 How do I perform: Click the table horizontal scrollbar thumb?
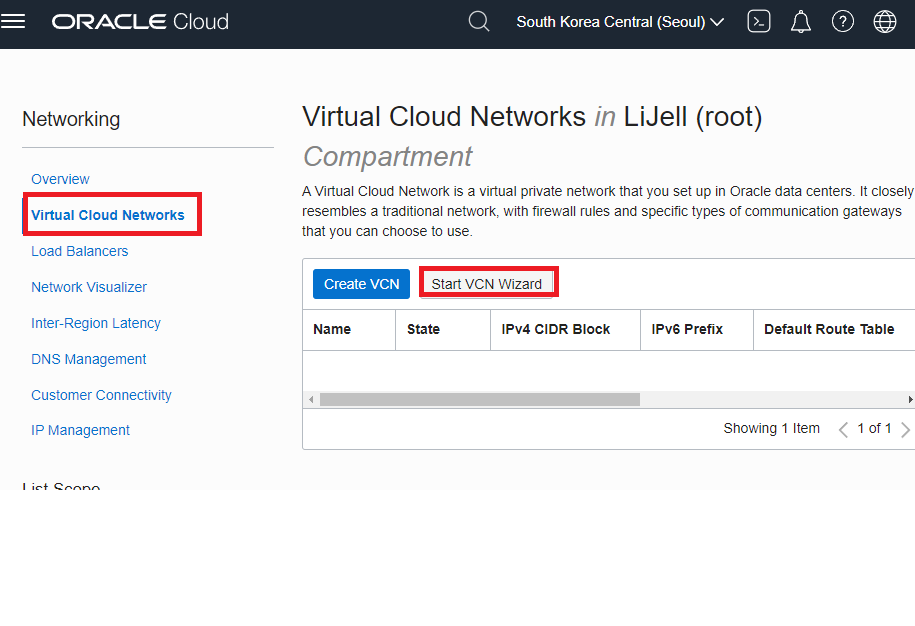480,400
